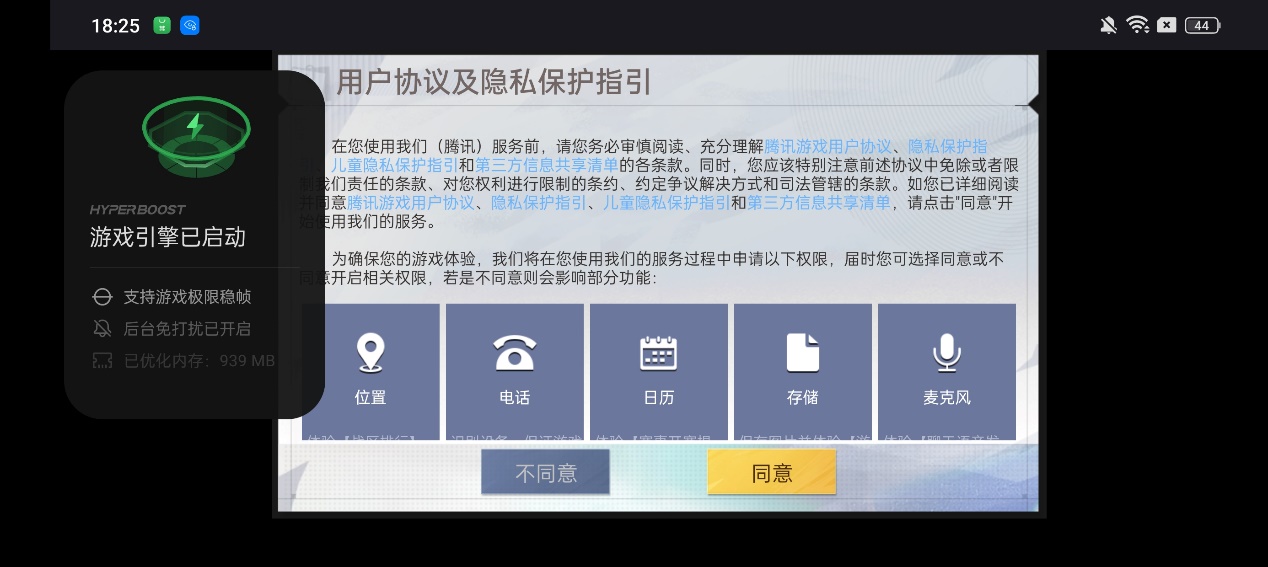
Task: Tap the 游戏引擎已启动 heading
Action: pyautogui.click(x=168, y=237)
